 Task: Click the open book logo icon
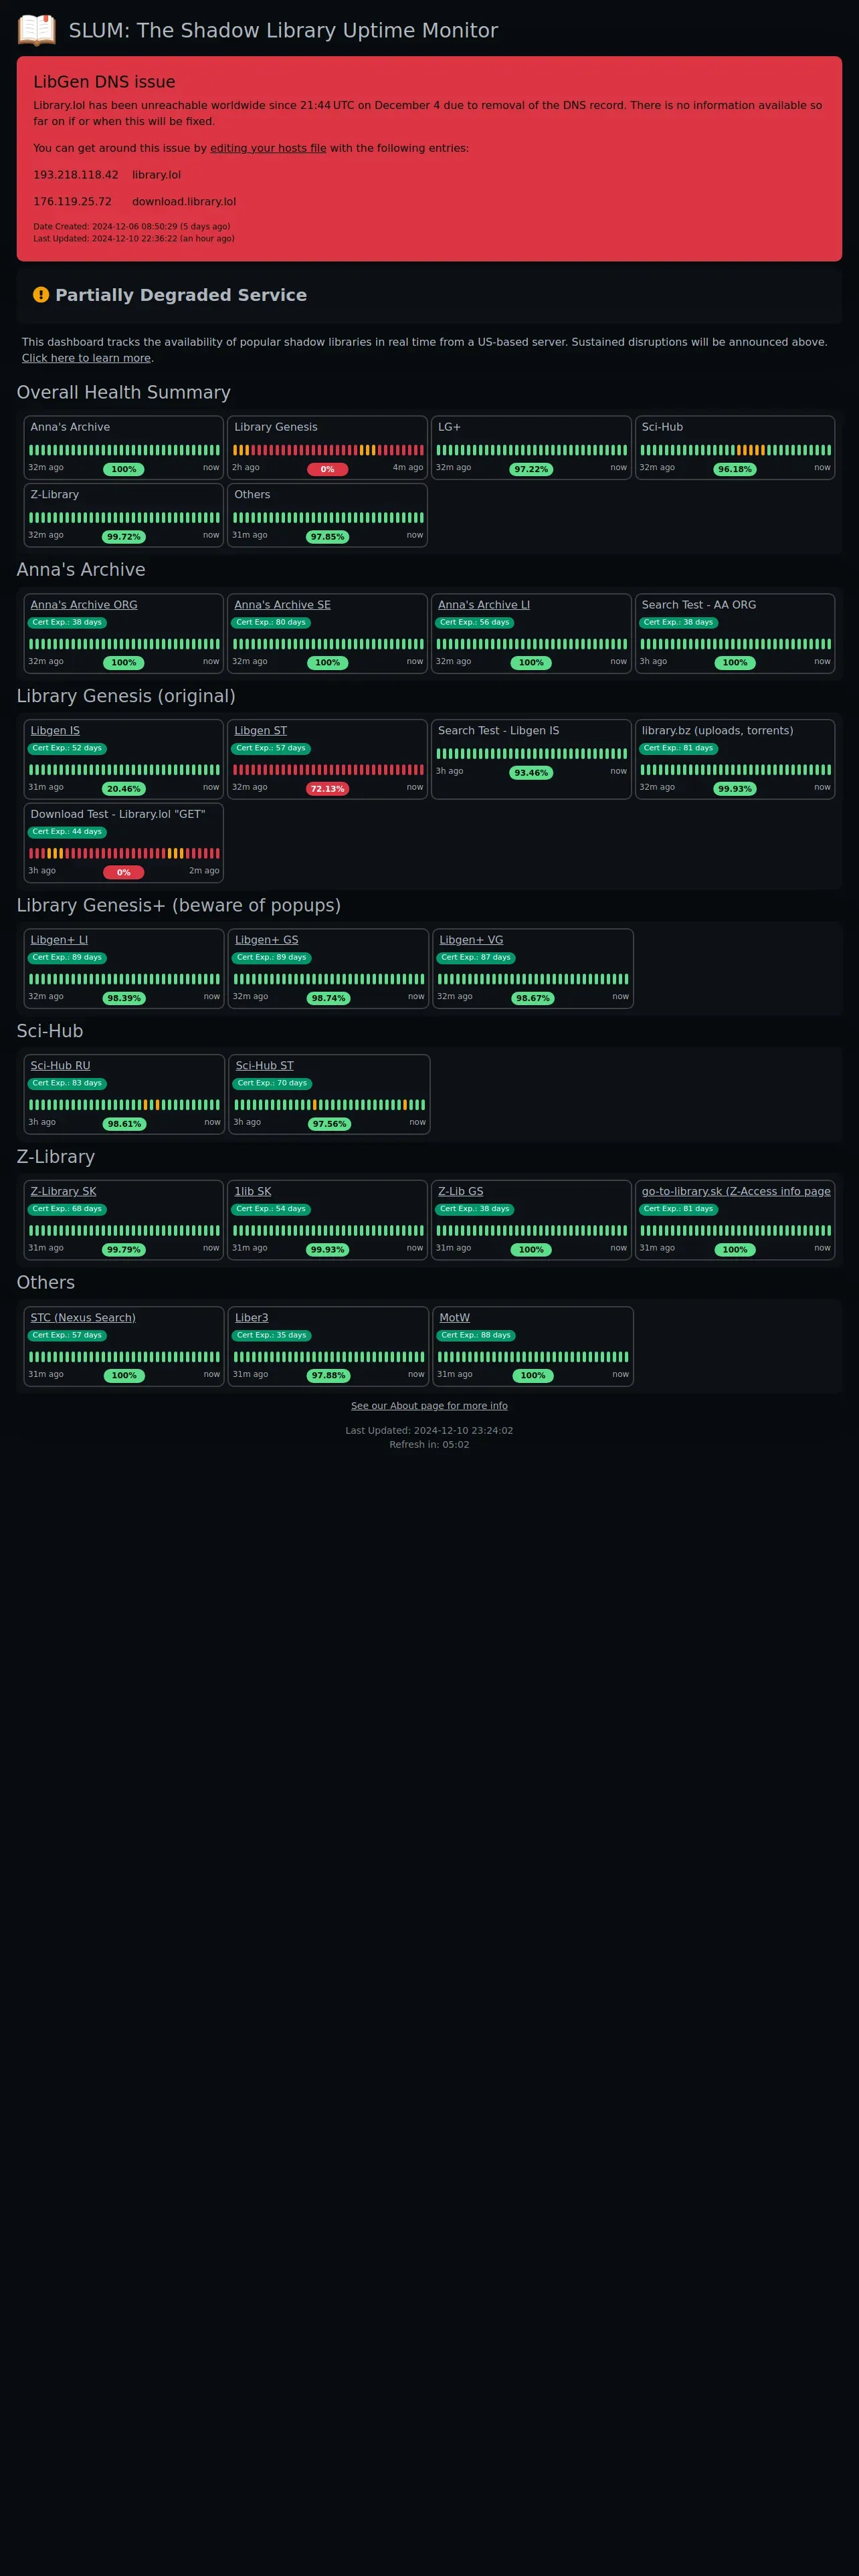[37, 30]
